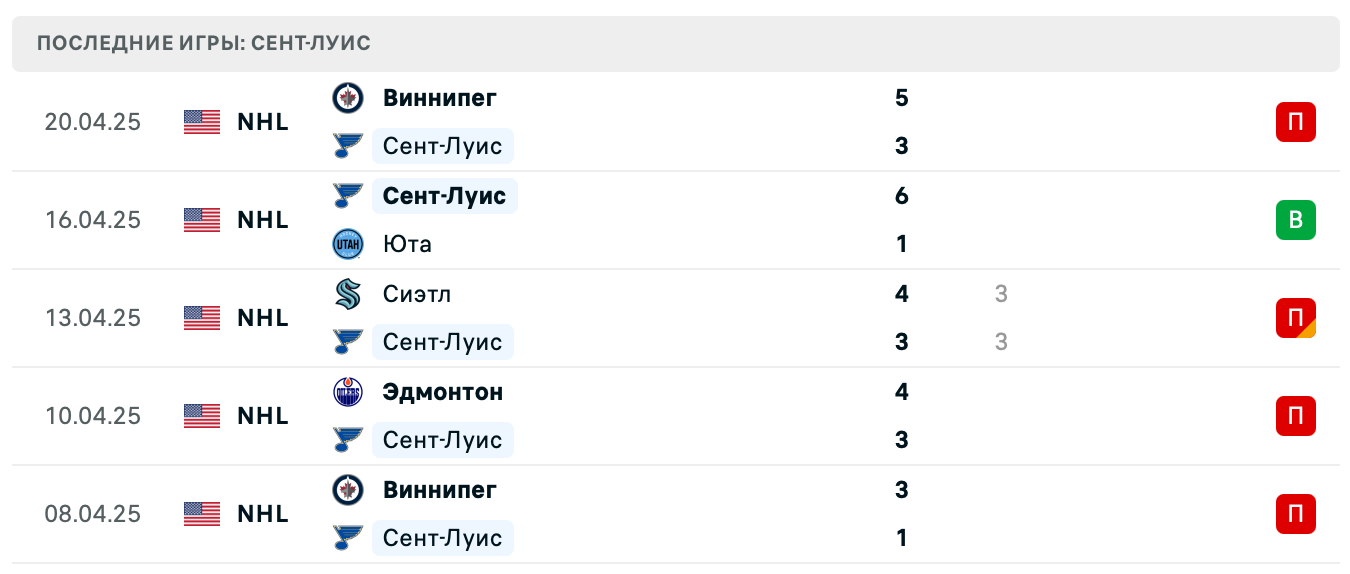The height and width of the screenshot is (574, 1350).
Task: Open the Юта team link
Action: click(407, 244)
